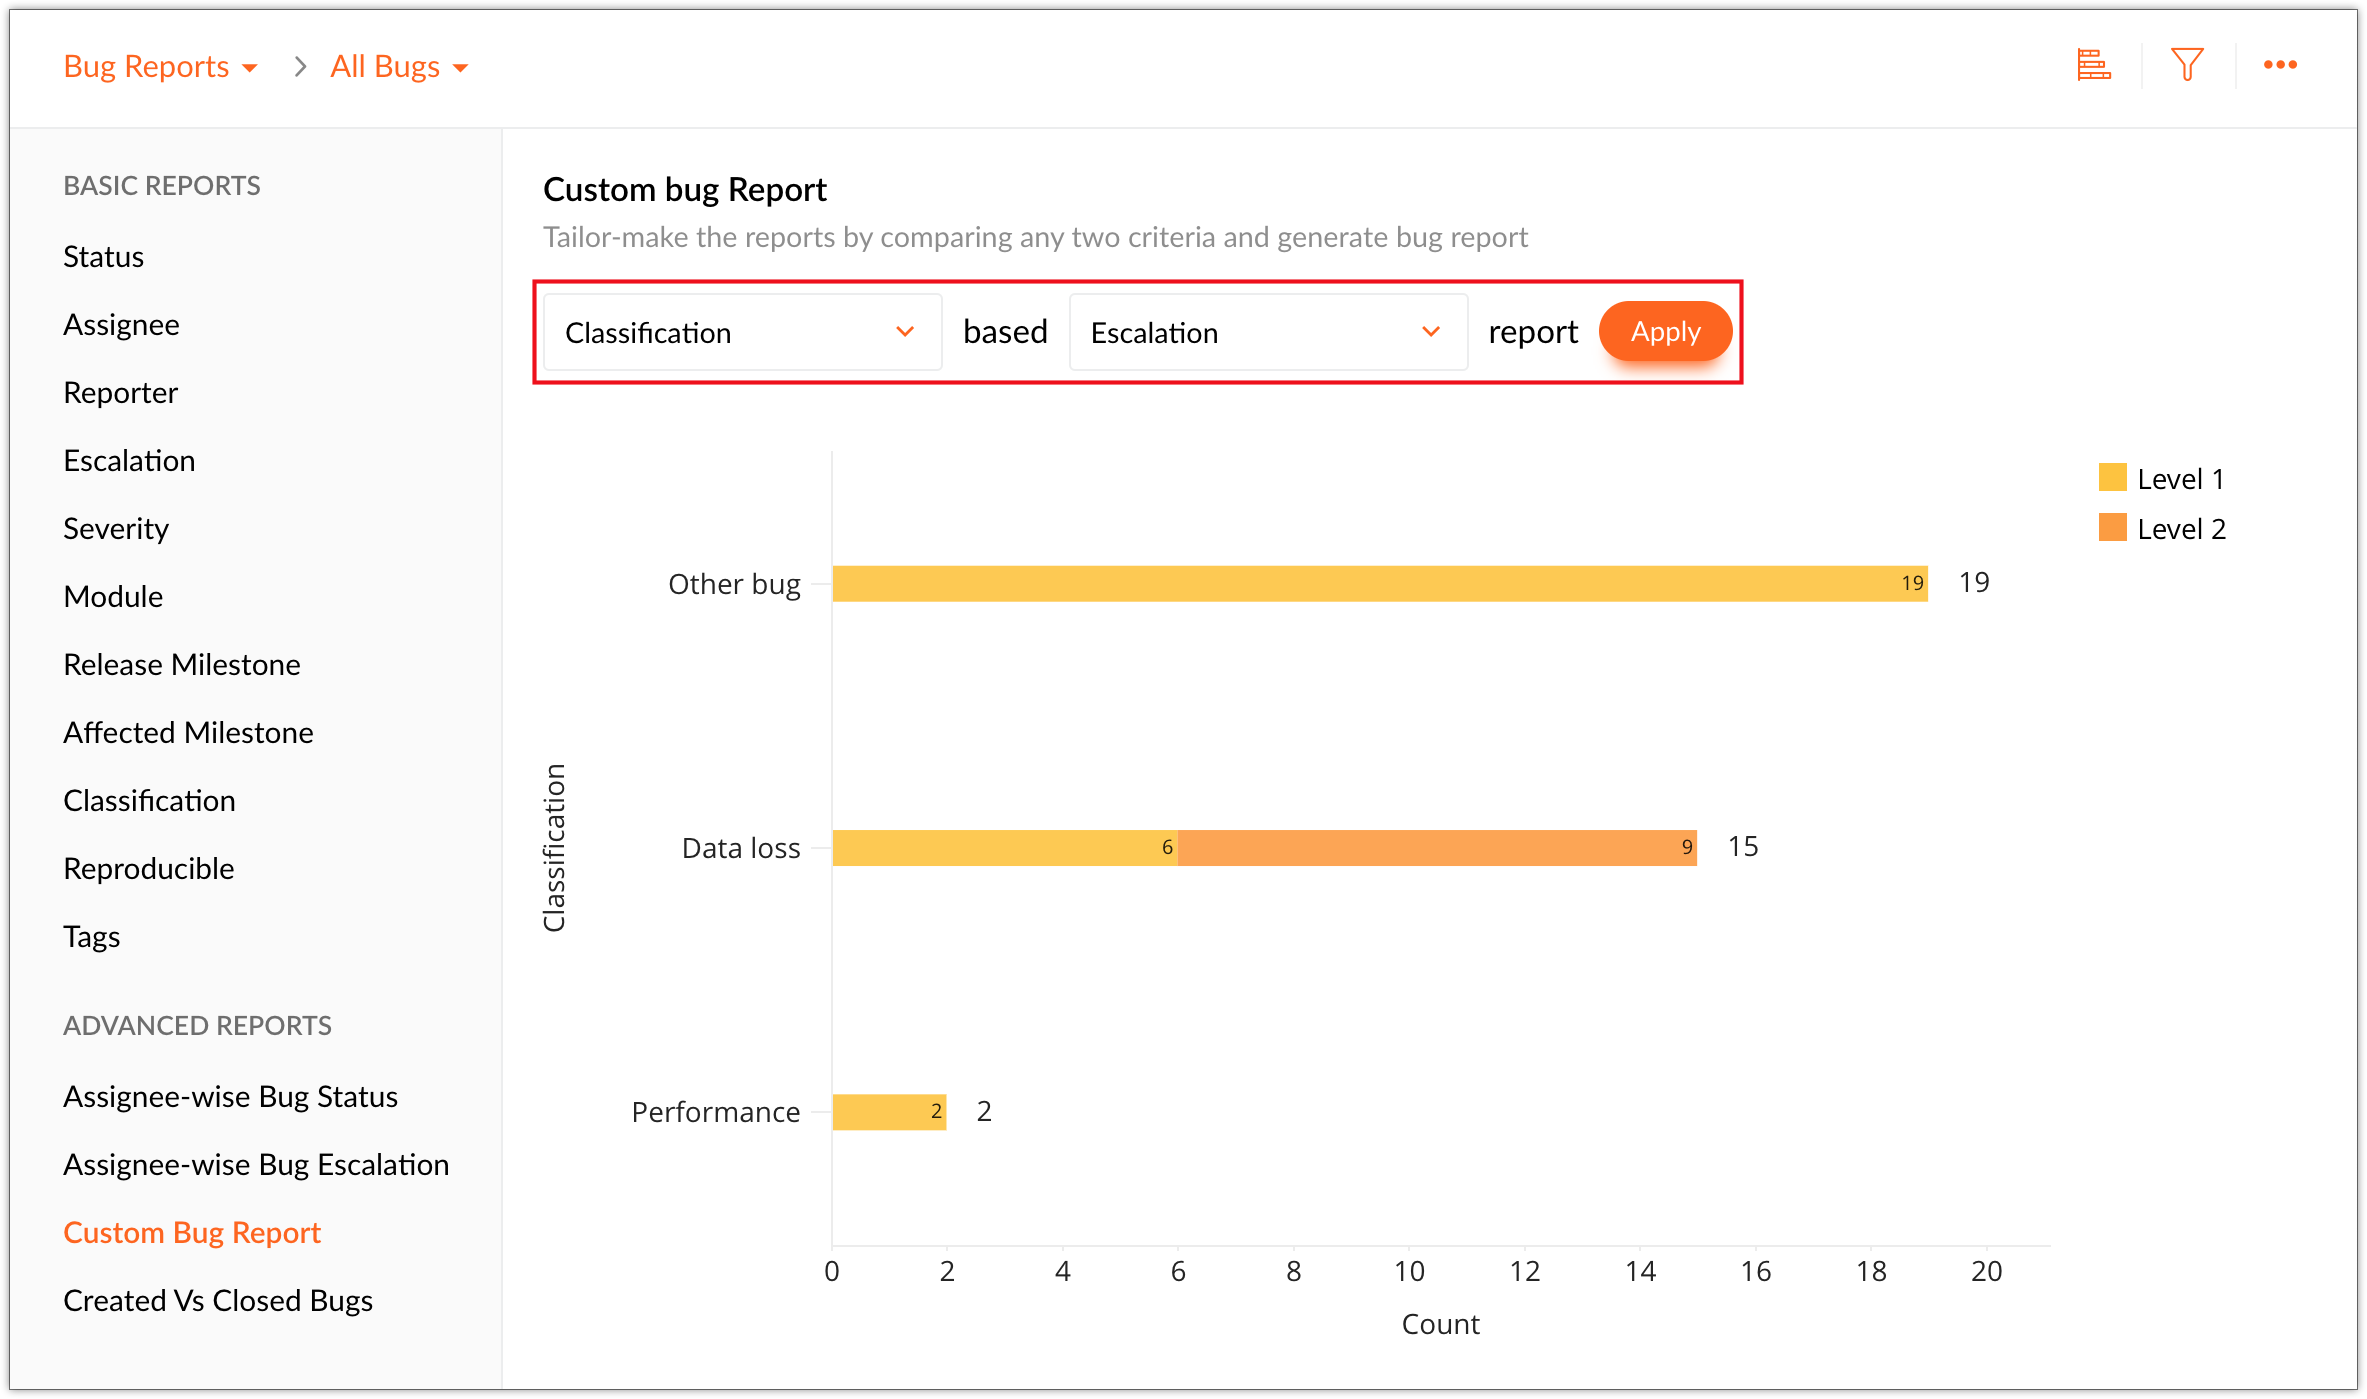Open the filter funnel icon

point(2187,66)
